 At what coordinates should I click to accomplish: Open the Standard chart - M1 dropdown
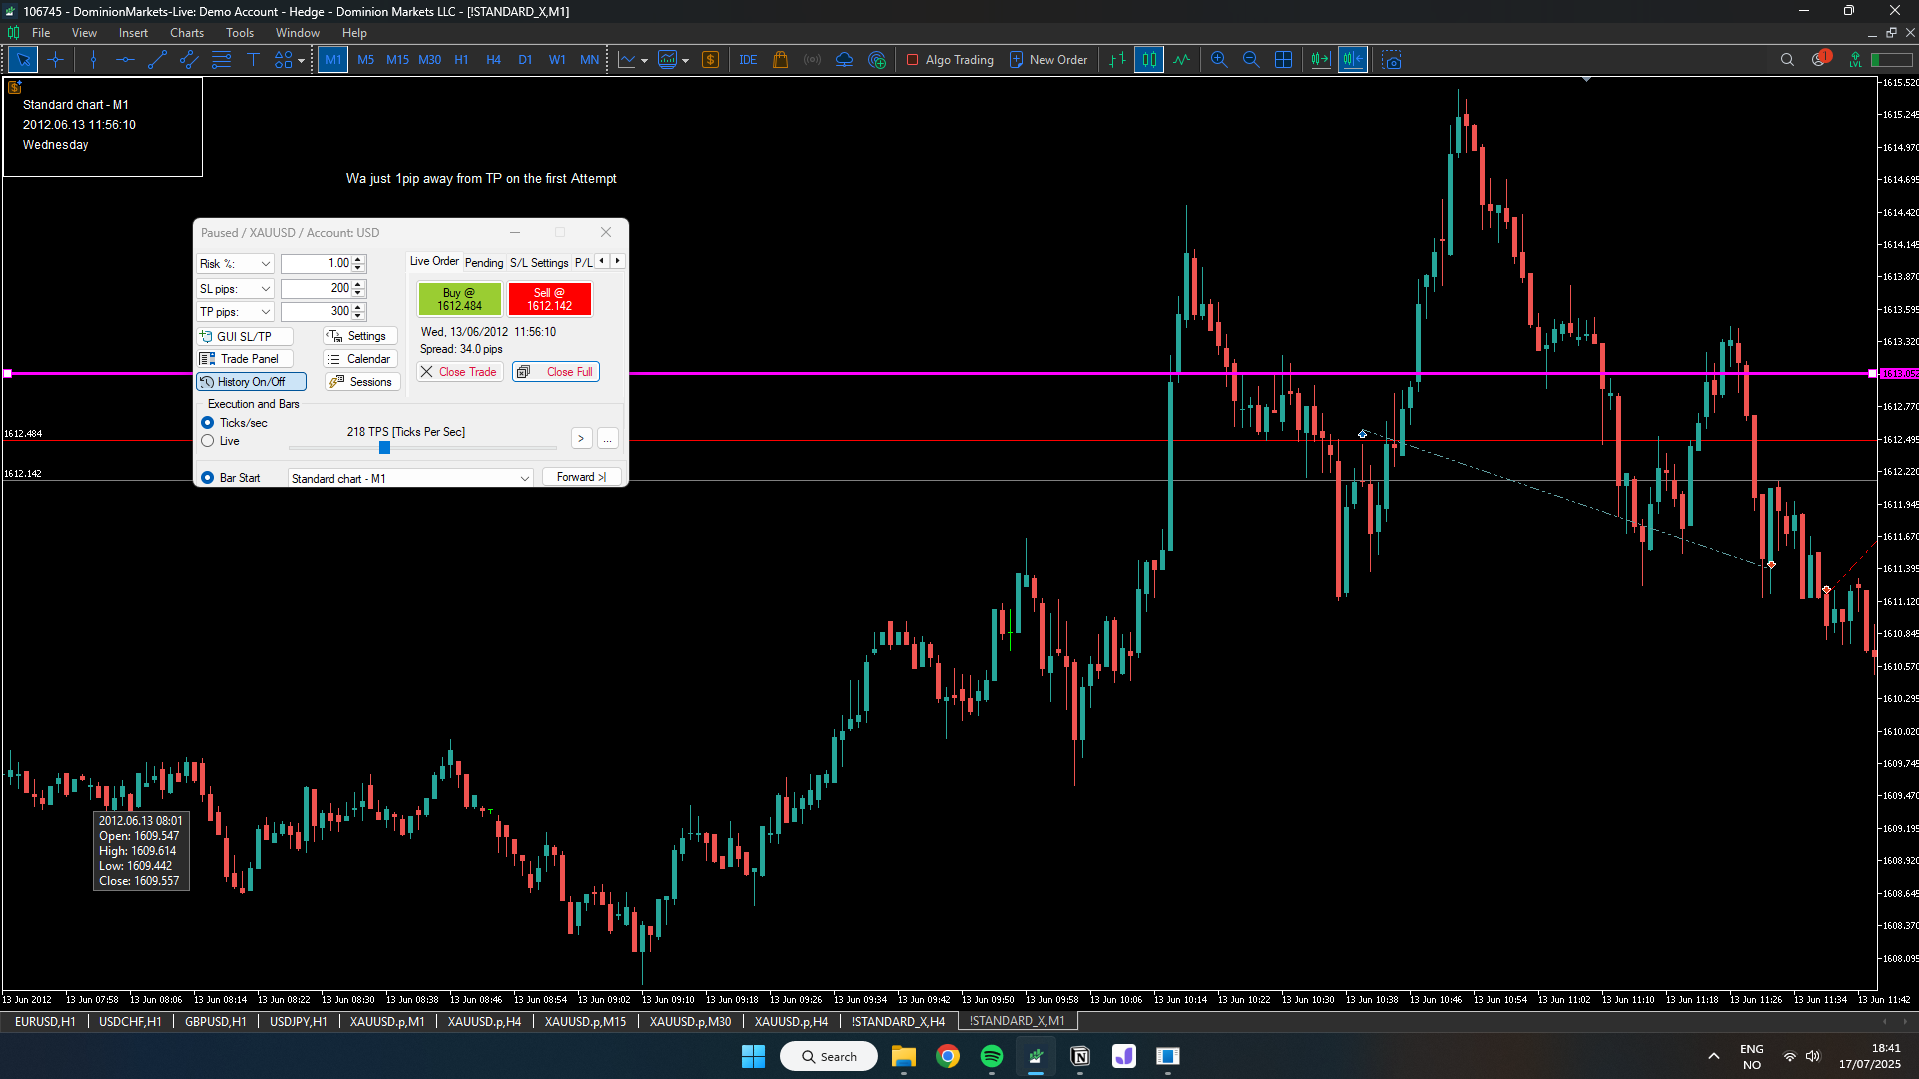(411, 478)
